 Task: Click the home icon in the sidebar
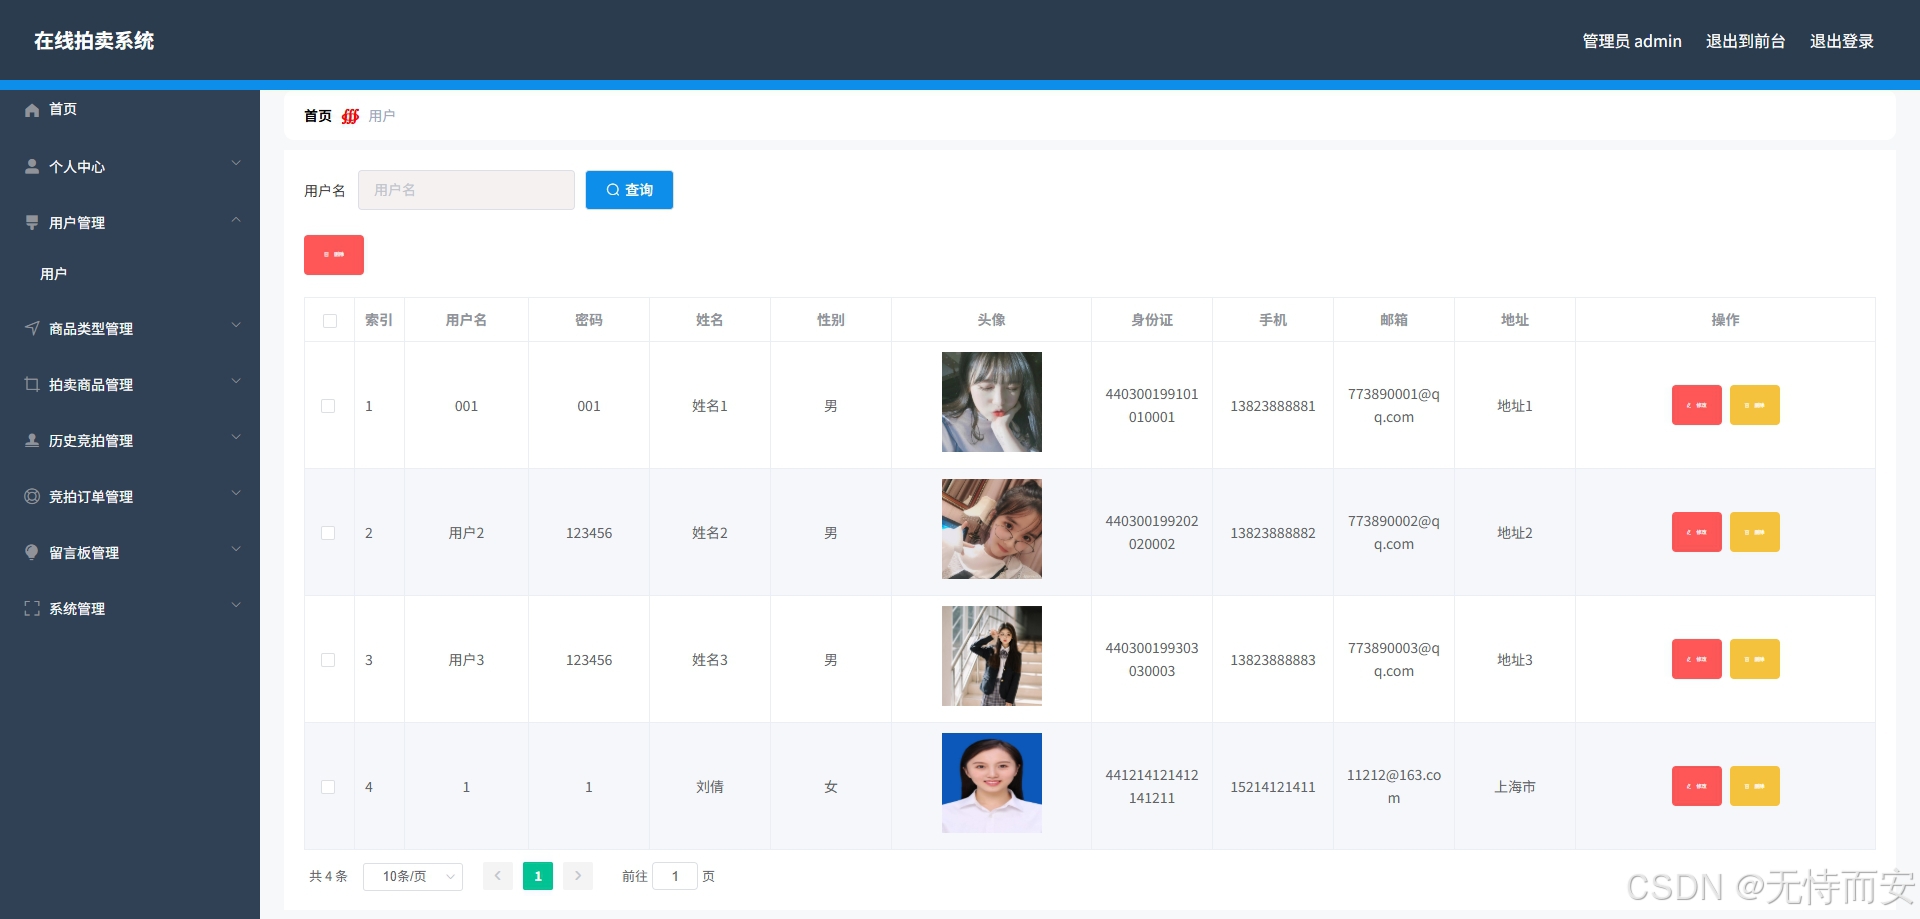click(32, 110)
